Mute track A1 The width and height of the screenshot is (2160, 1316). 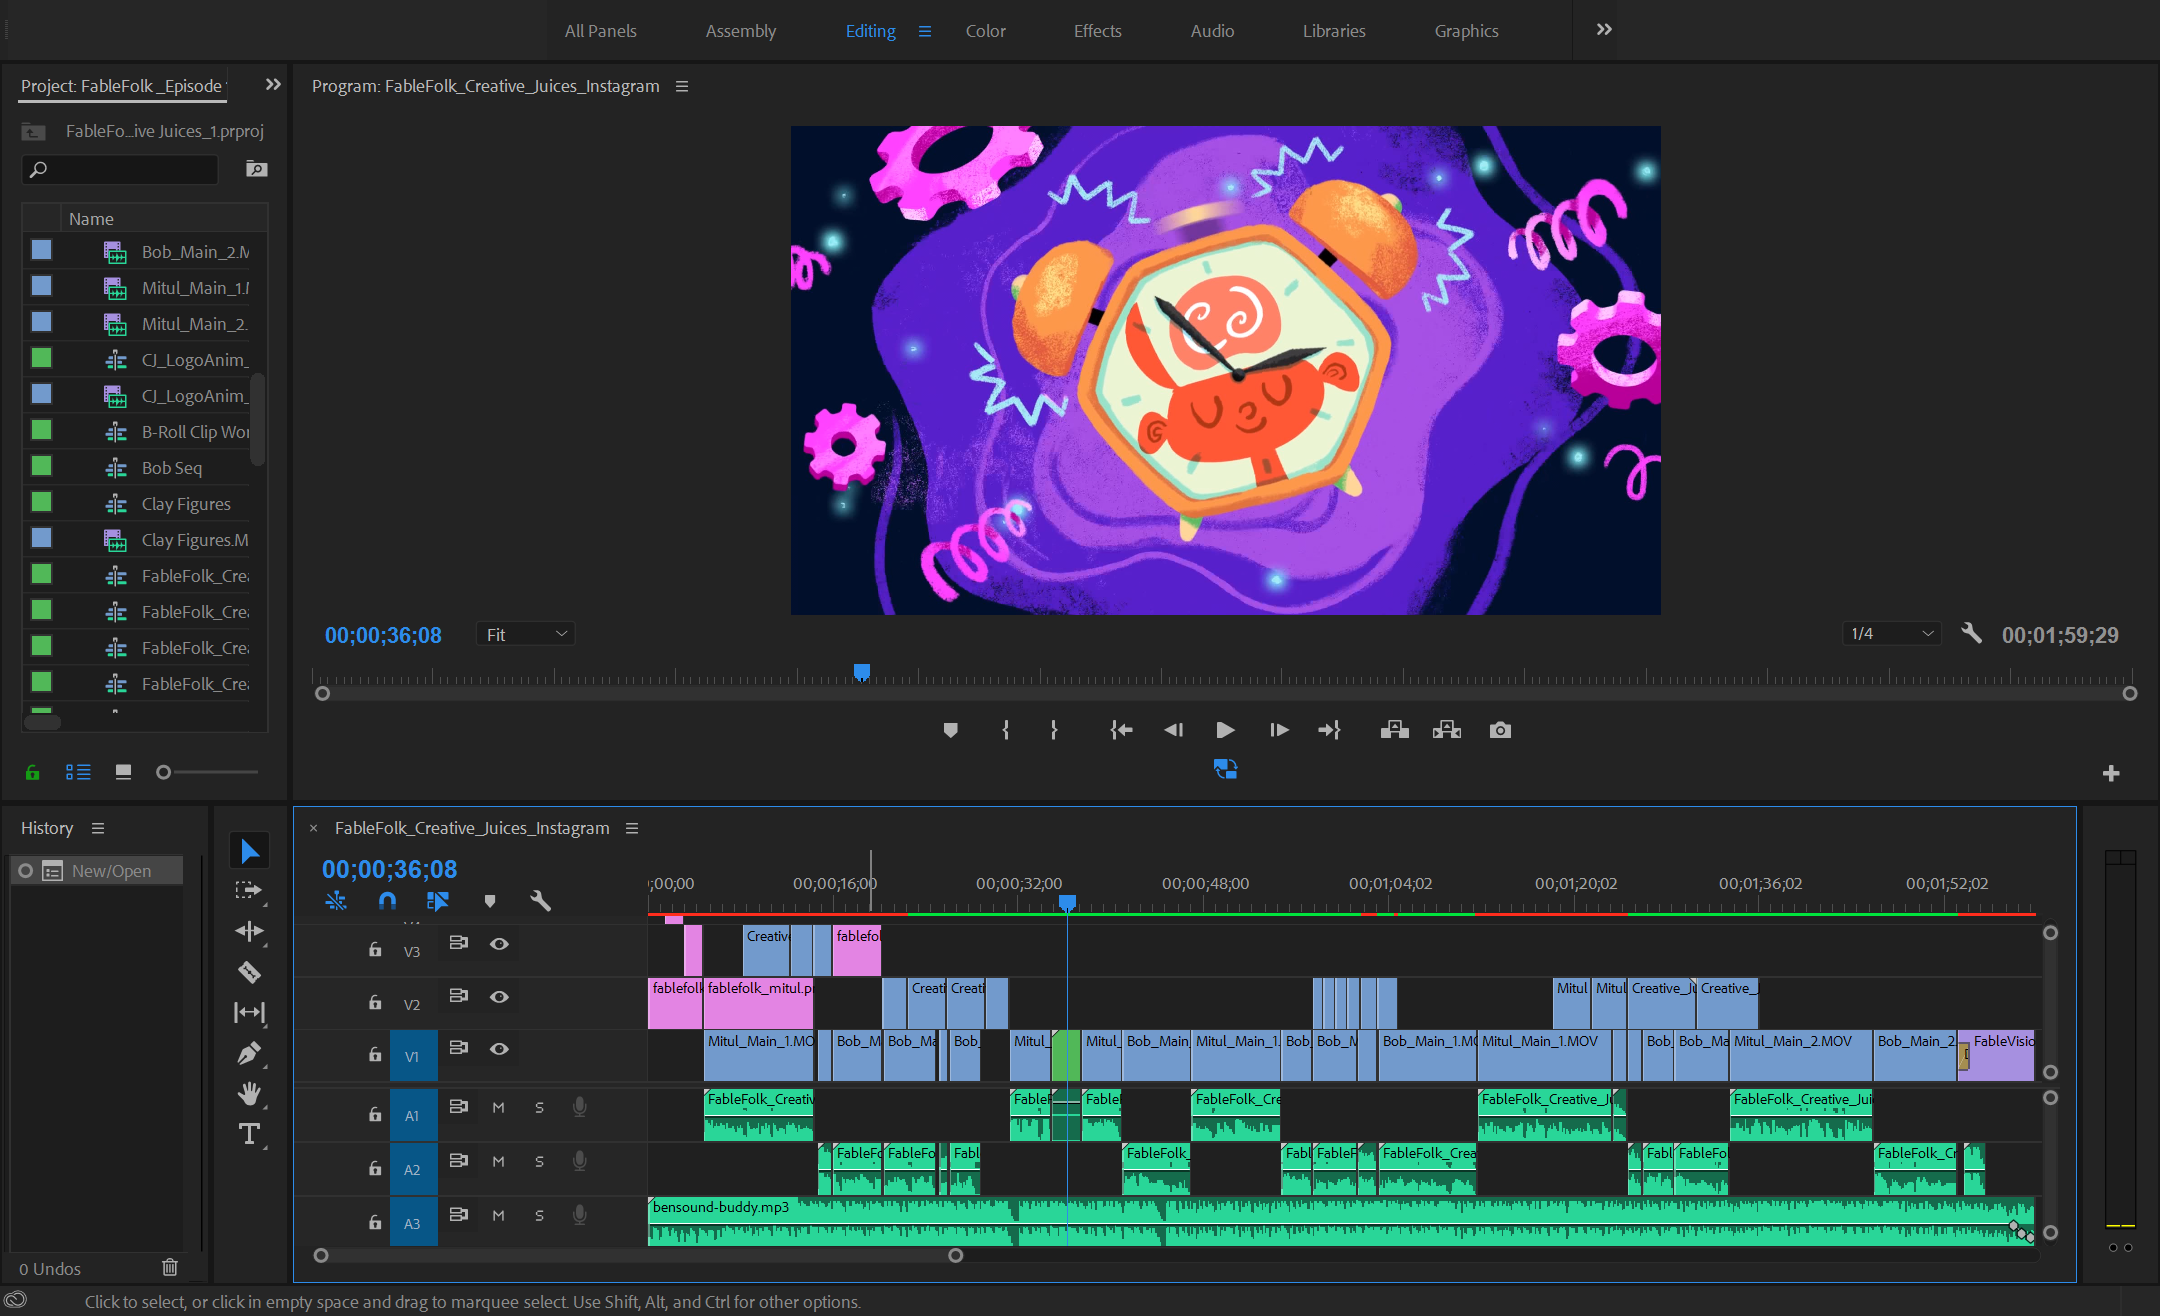[498, 1107]
